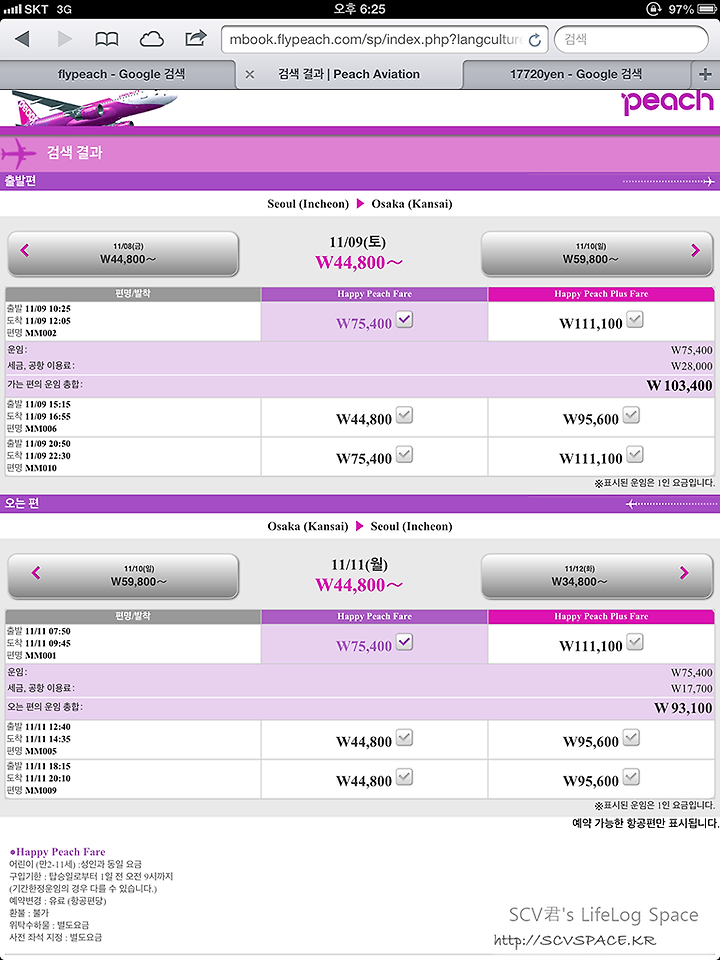
Task: Click the Happy Peach Fare notes heading
Action: [x=58, y=852]
